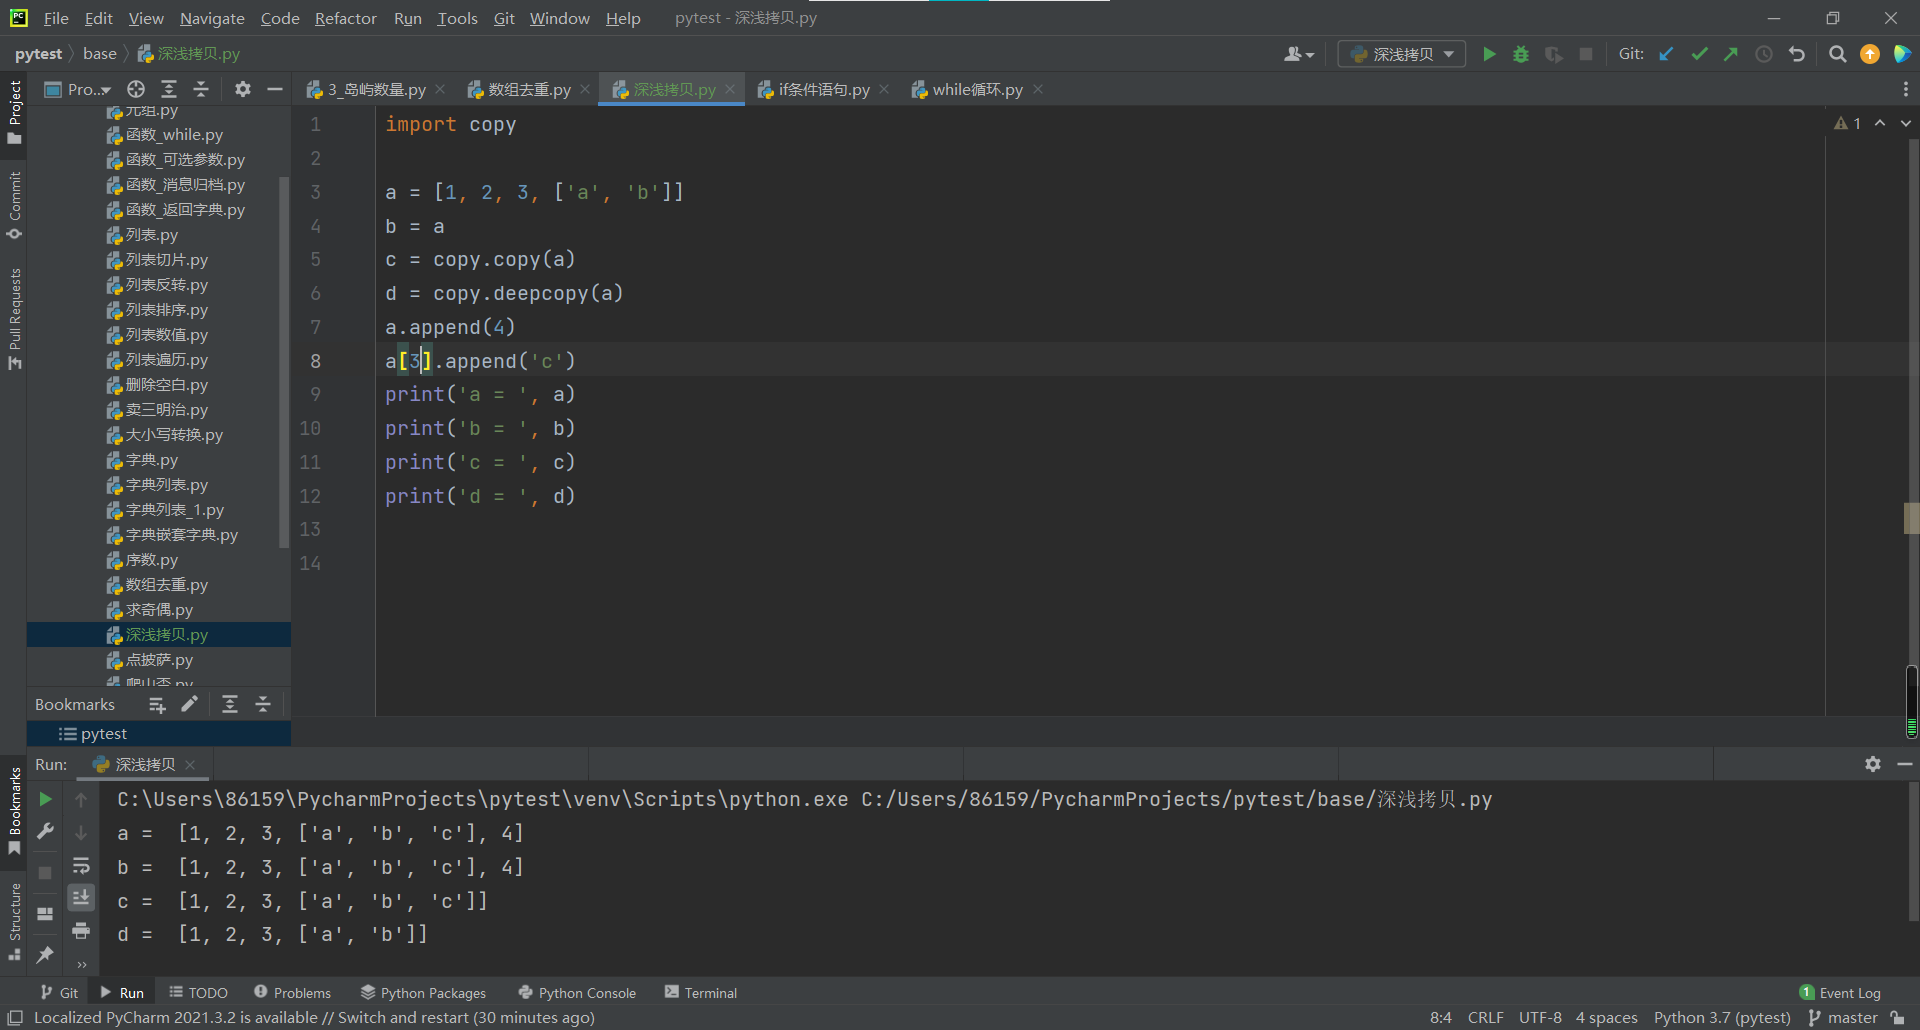Open Project view type dropdown
Screen dimensions: 1920x1030
click(78, 89)
